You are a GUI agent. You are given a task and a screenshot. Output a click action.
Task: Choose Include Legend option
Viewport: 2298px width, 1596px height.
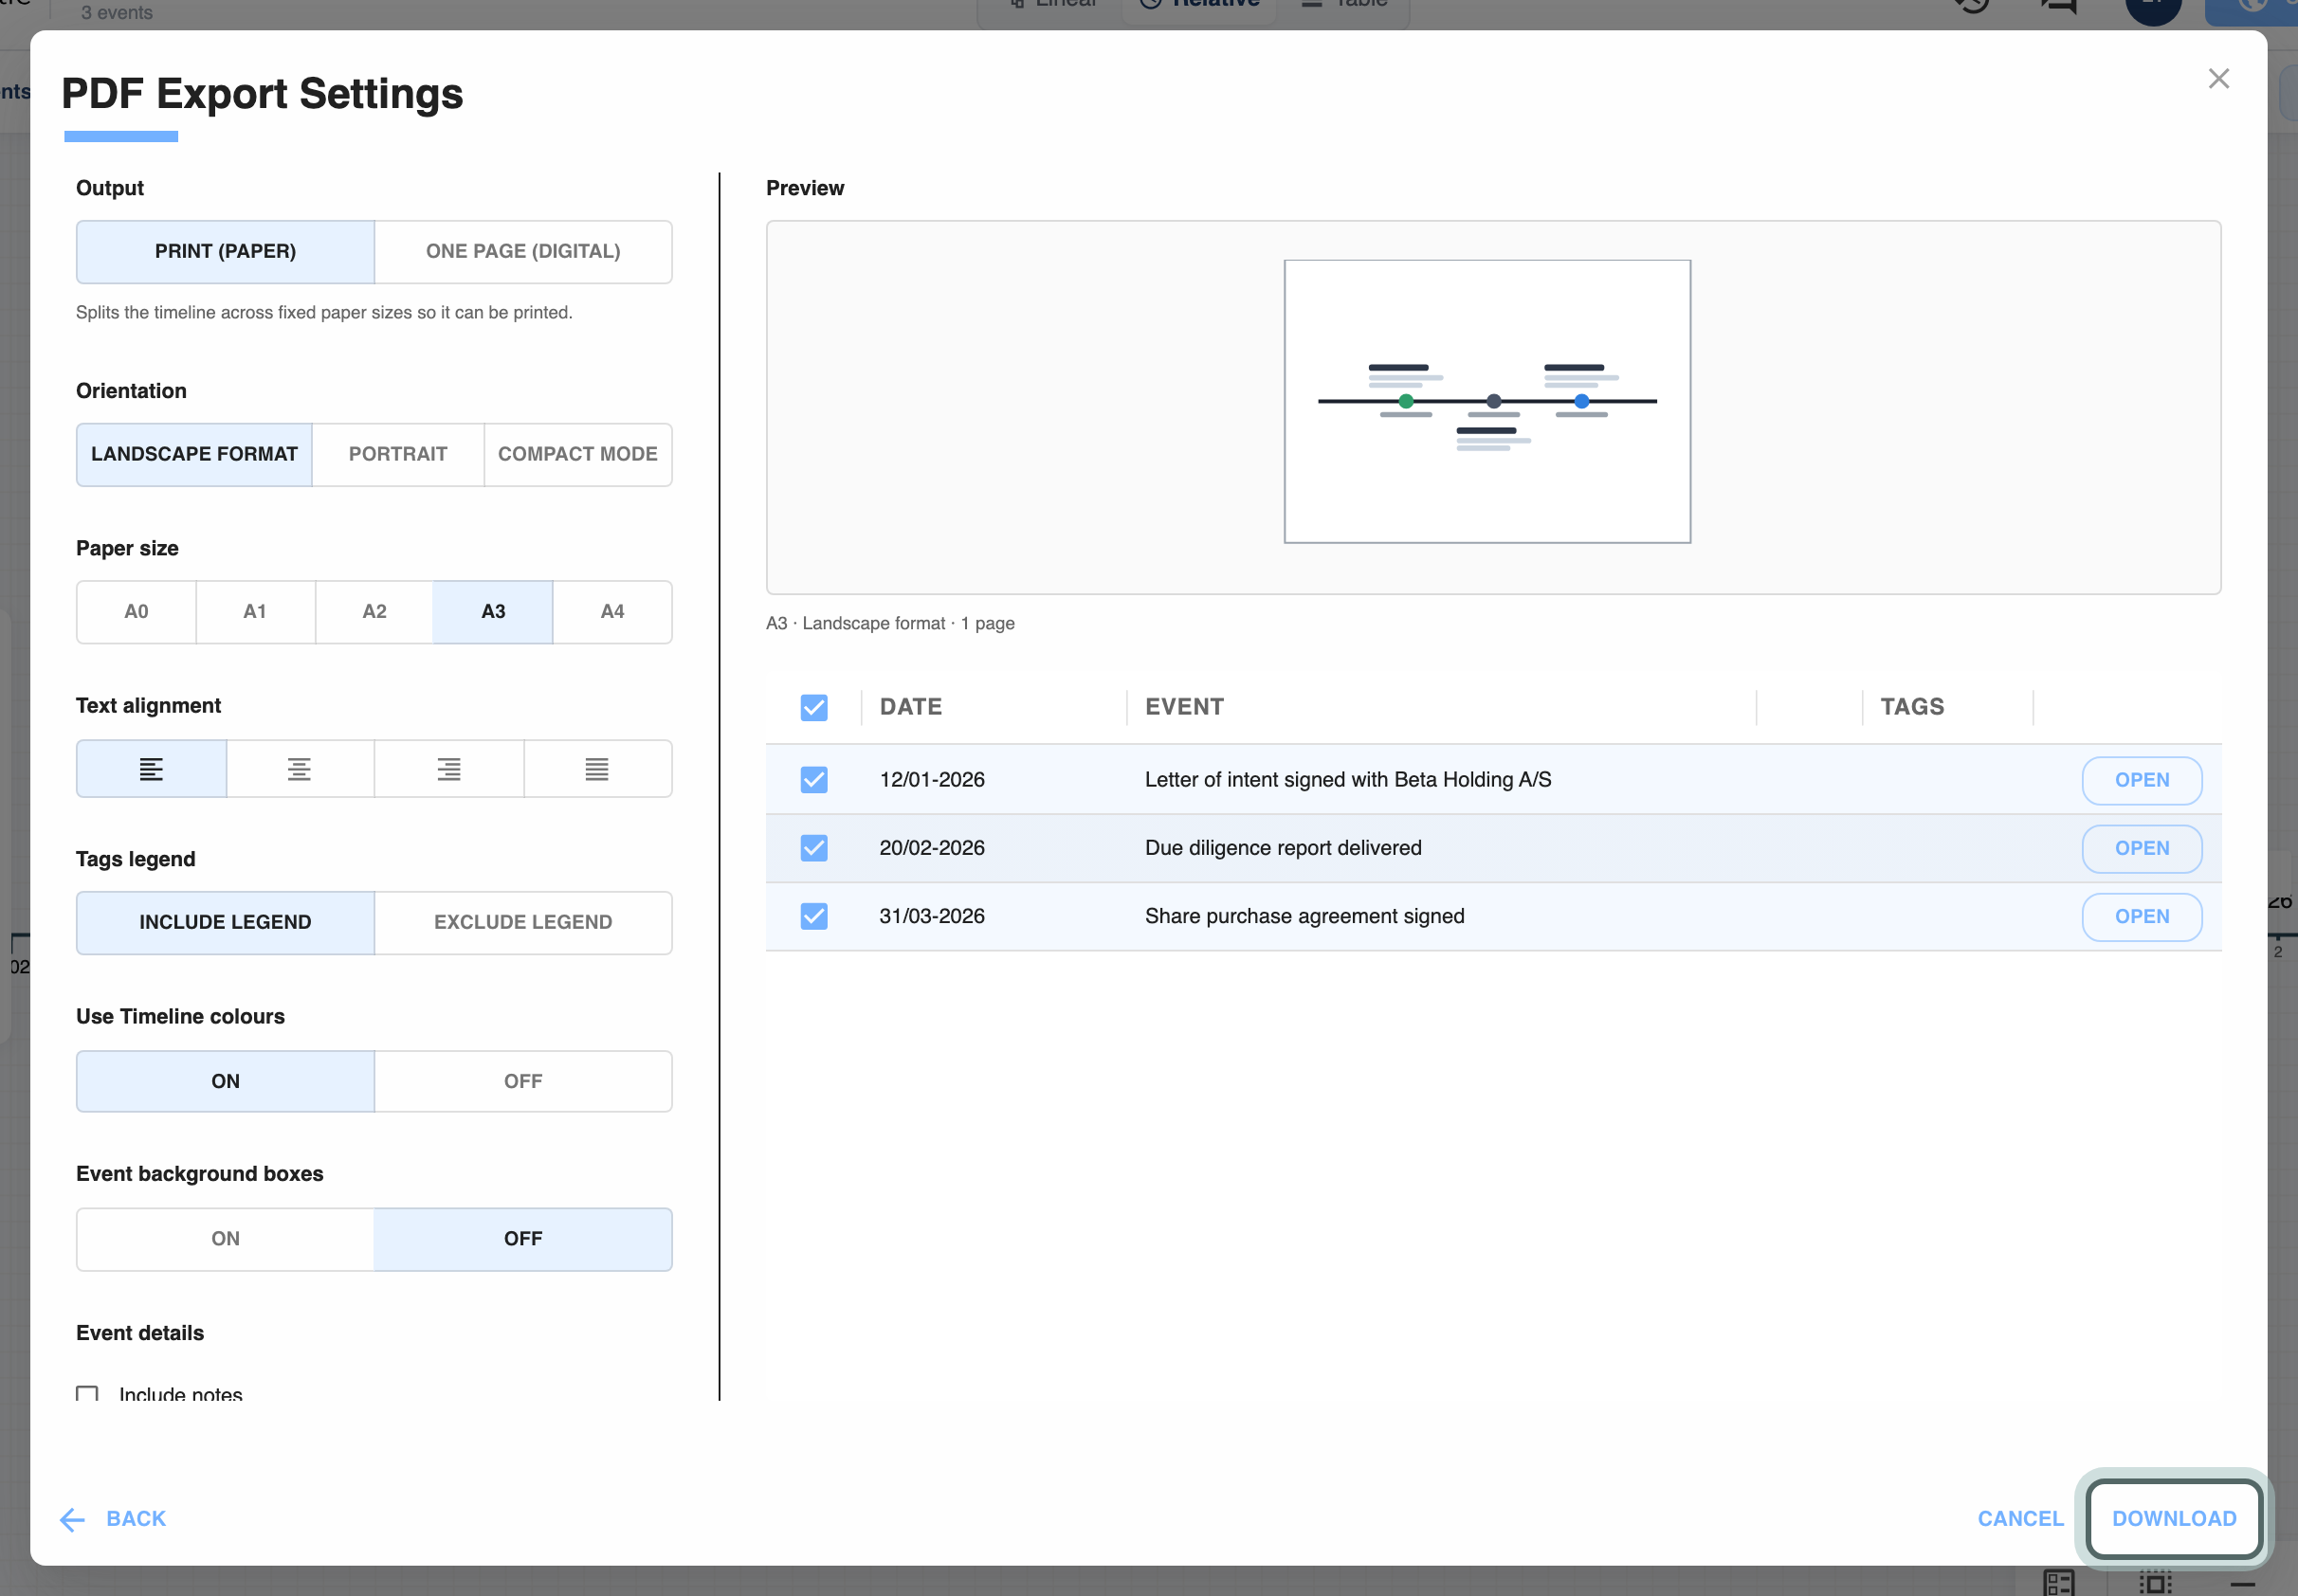pos(226,923)
